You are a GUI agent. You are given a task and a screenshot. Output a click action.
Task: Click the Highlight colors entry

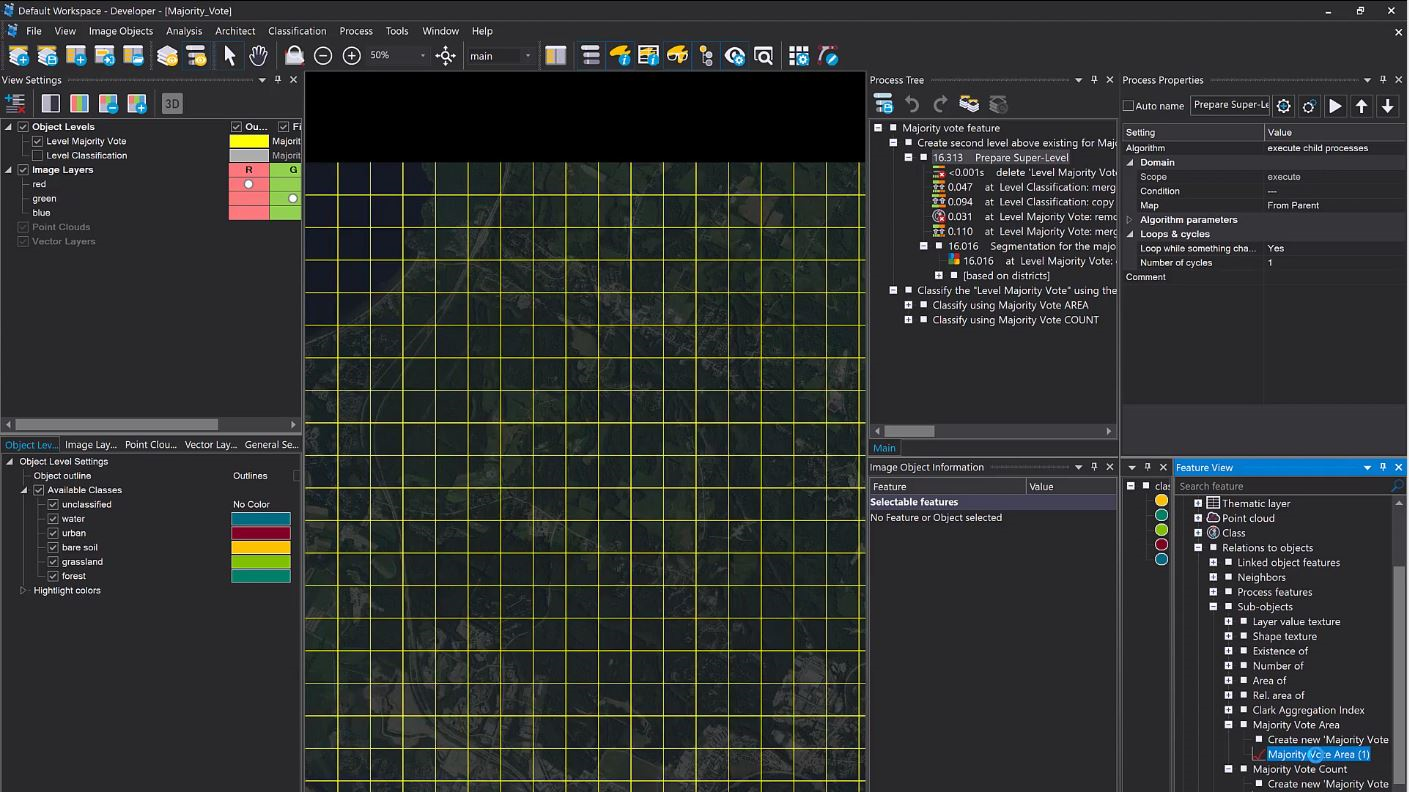(x=67, y=590)
